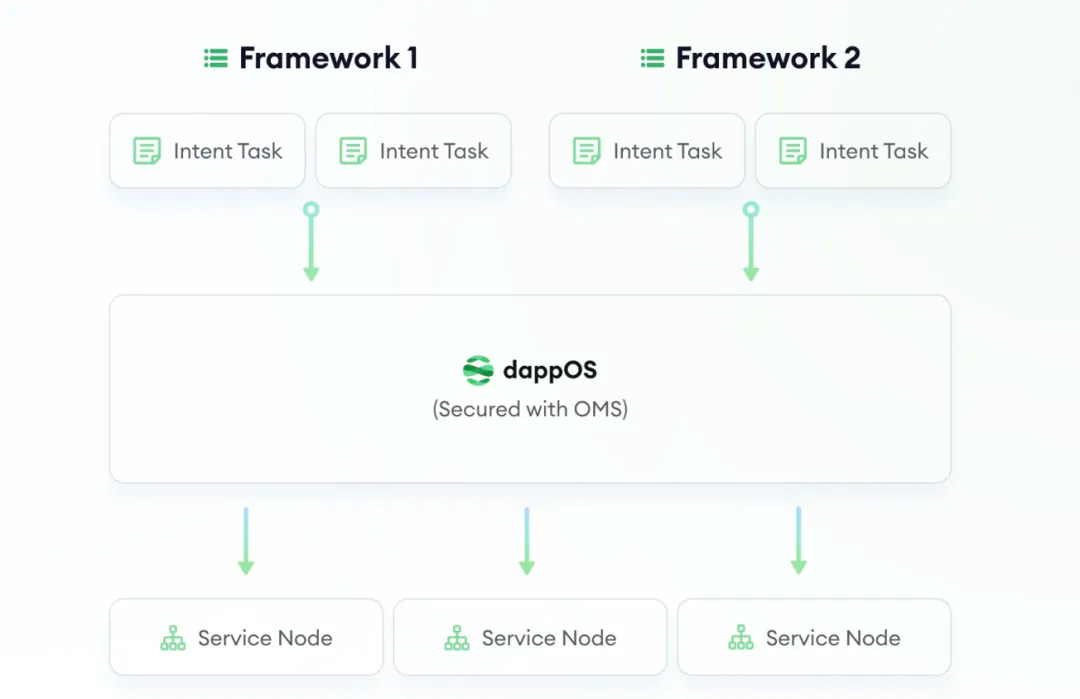Click note icon in Framework 1's right Intent Task
The image size is (1080, 699).
(353, 151)
